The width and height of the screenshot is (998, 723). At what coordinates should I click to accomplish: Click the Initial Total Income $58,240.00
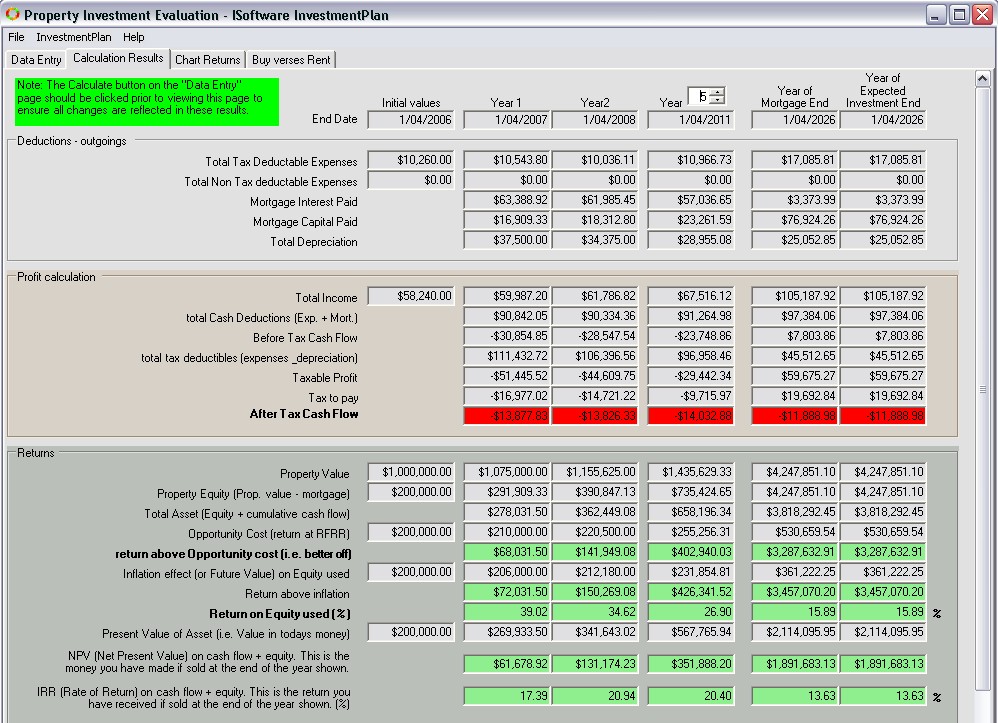coord(411,296)
